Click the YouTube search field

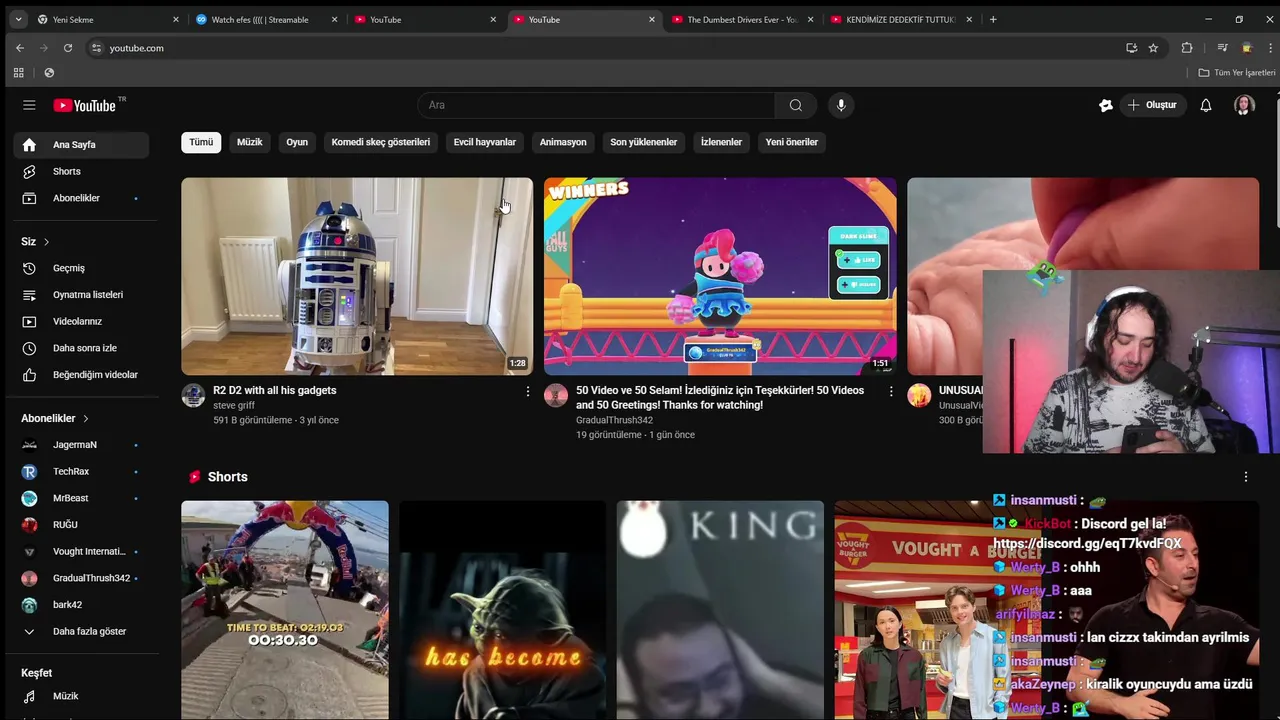pos(597,105)
